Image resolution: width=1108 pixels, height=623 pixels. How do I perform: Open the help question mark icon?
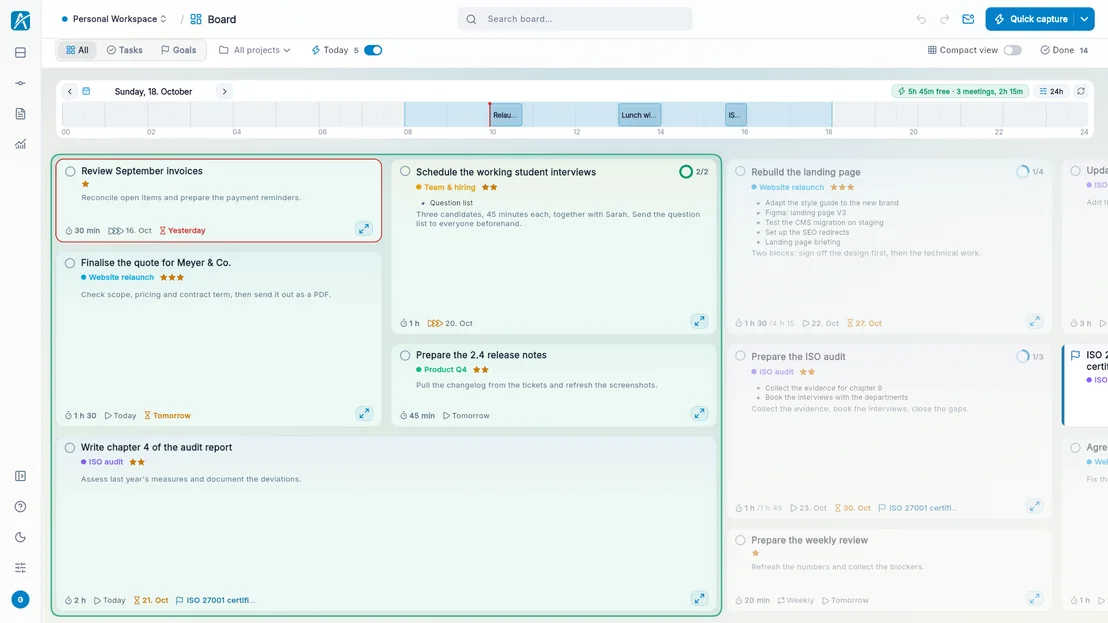(20, 506)
